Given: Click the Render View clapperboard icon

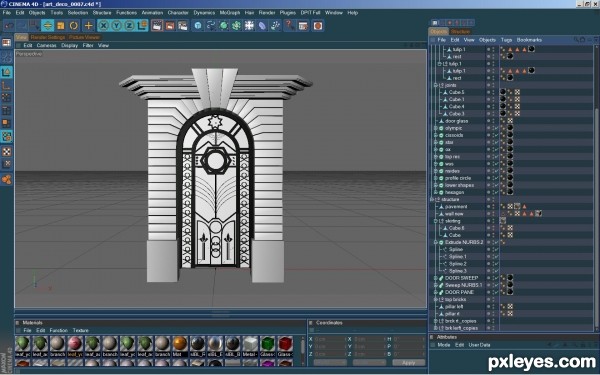Looking at the screenshot, I should coord(157,26).
